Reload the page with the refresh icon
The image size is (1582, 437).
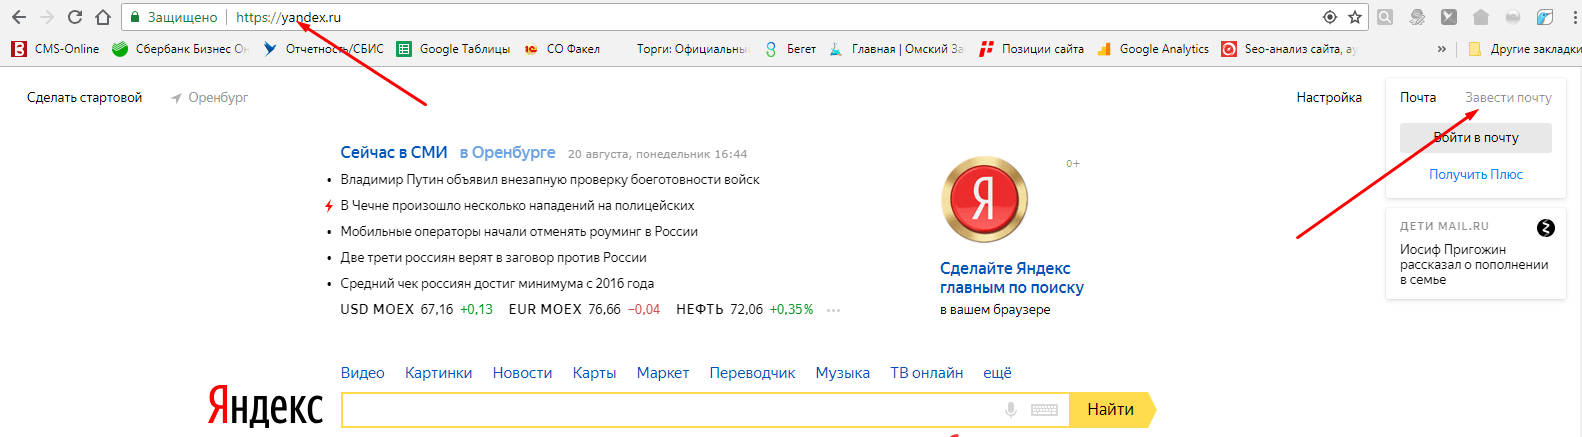[x=75, y=17]
